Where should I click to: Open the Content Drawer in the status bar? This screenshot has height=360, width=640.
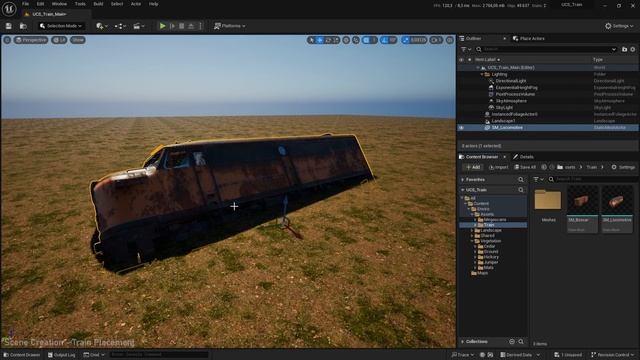point(22,355)
